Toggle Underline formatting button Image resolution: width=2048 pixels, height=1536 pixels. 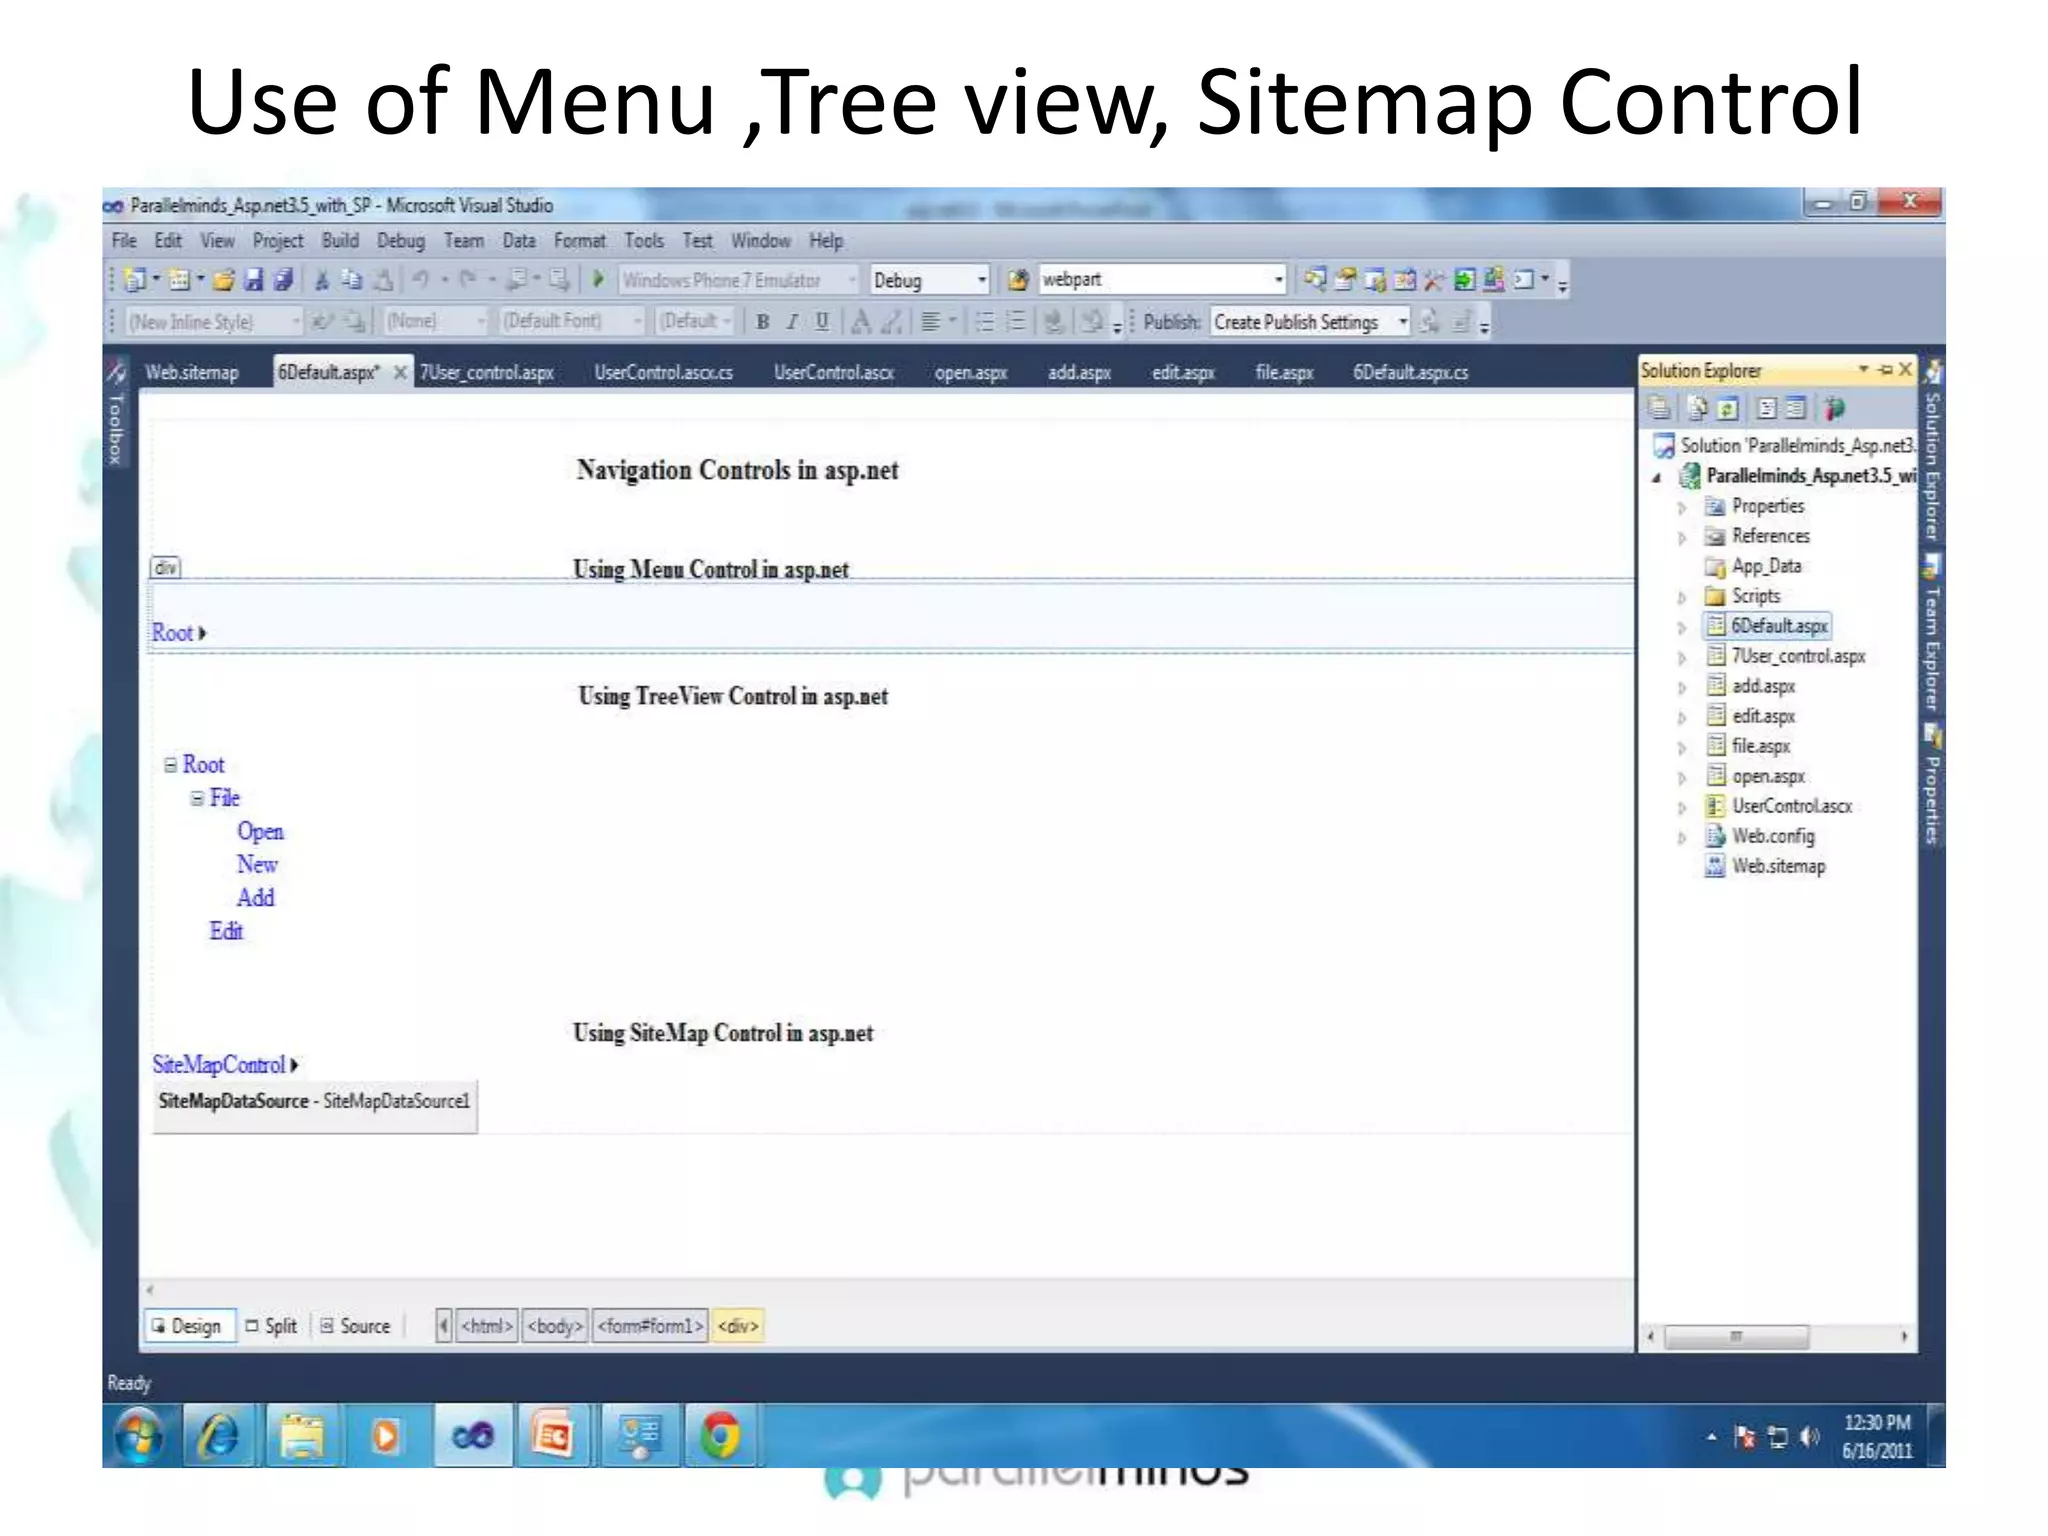point(822,322)
